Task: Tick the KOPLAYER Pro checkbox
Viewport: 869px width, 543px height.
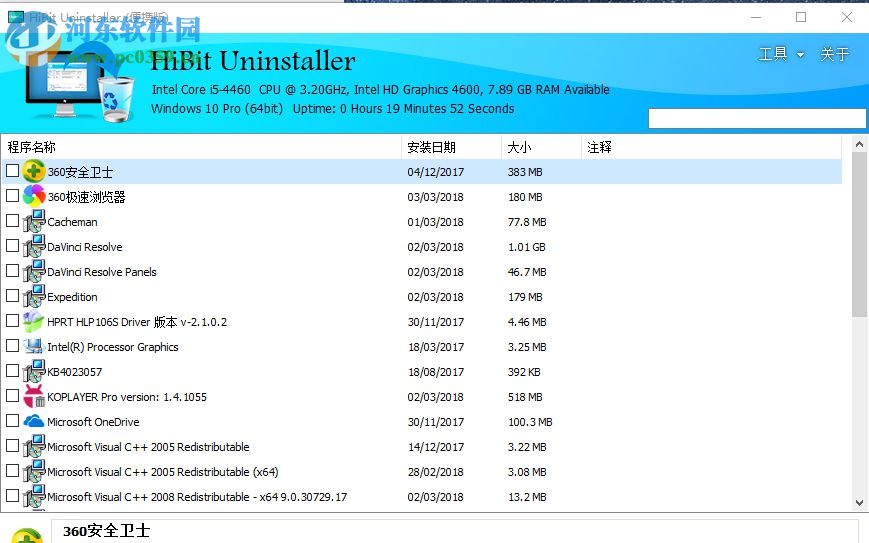Action: [x=12, y=396]
